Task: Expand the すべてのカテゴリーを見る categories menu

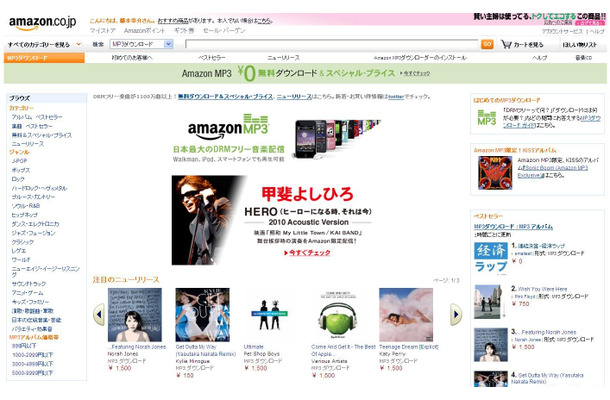Action: [44, 45]
